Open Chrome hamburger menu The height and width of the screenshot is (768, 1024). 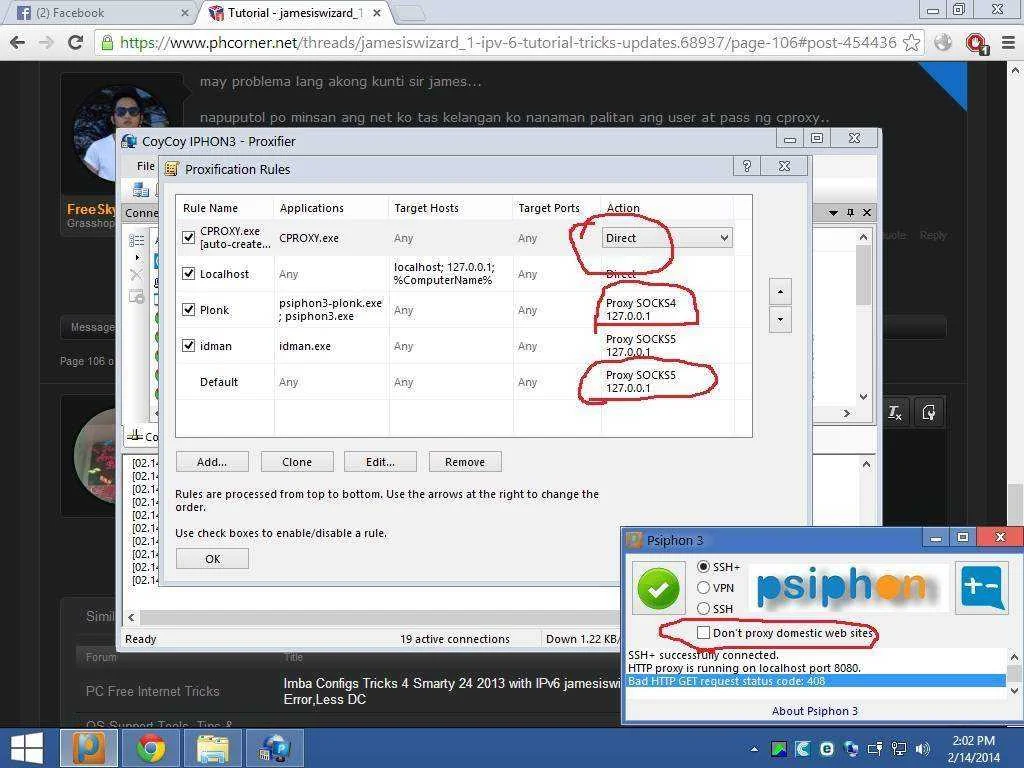point(1008,43)
